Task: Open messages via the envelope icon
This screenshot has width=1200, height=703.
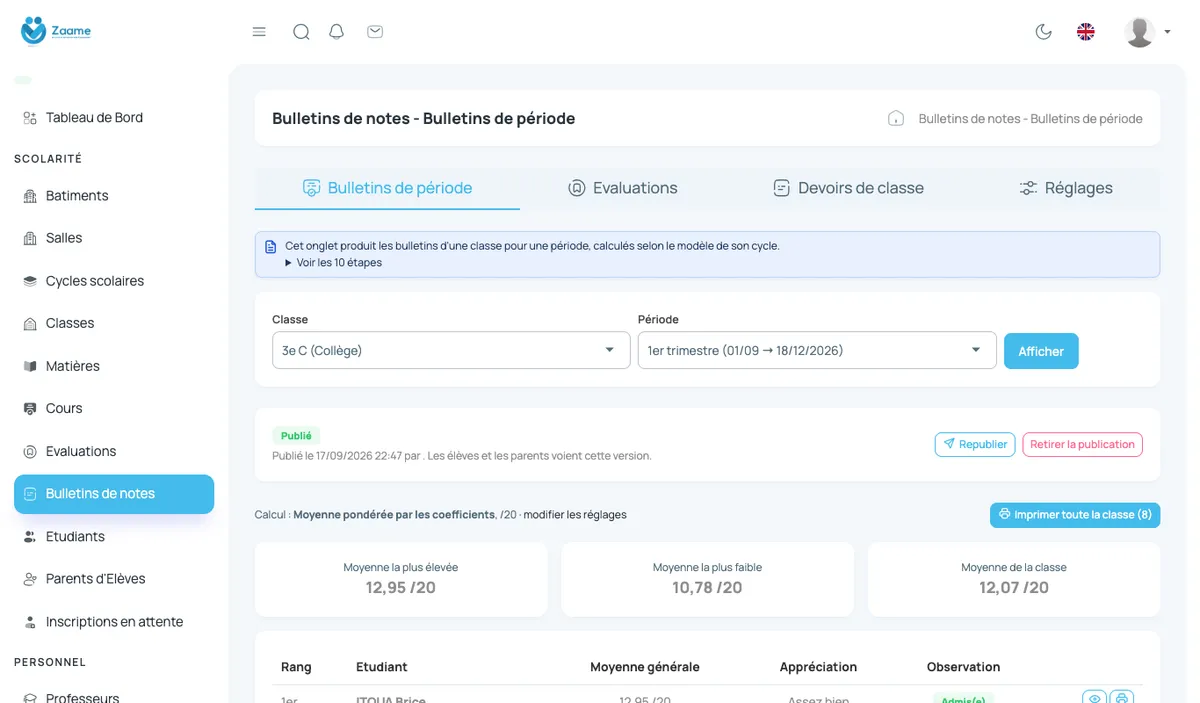Action: [x=375, y=32]
